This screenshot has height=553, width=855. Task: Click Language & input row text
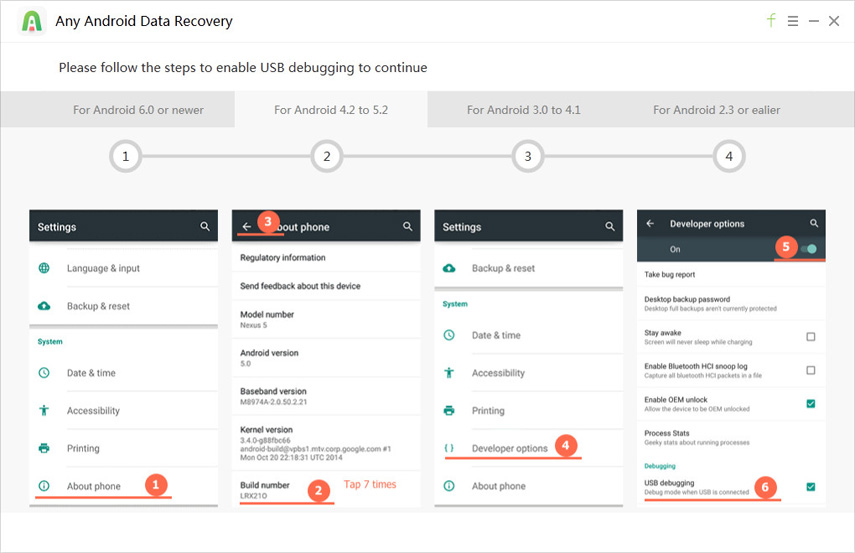pos(103,268)
